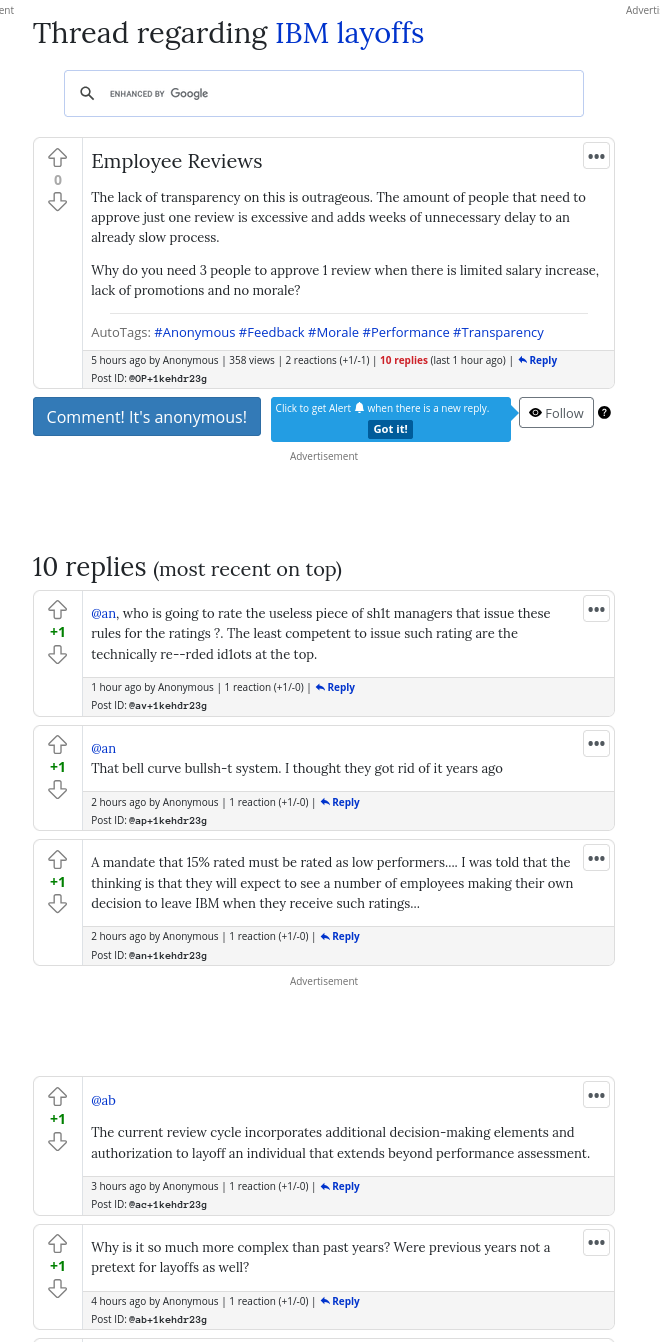Toggle Follow for this thread
The height and width of the screenshot is (1342, 660).
(556, 413)
